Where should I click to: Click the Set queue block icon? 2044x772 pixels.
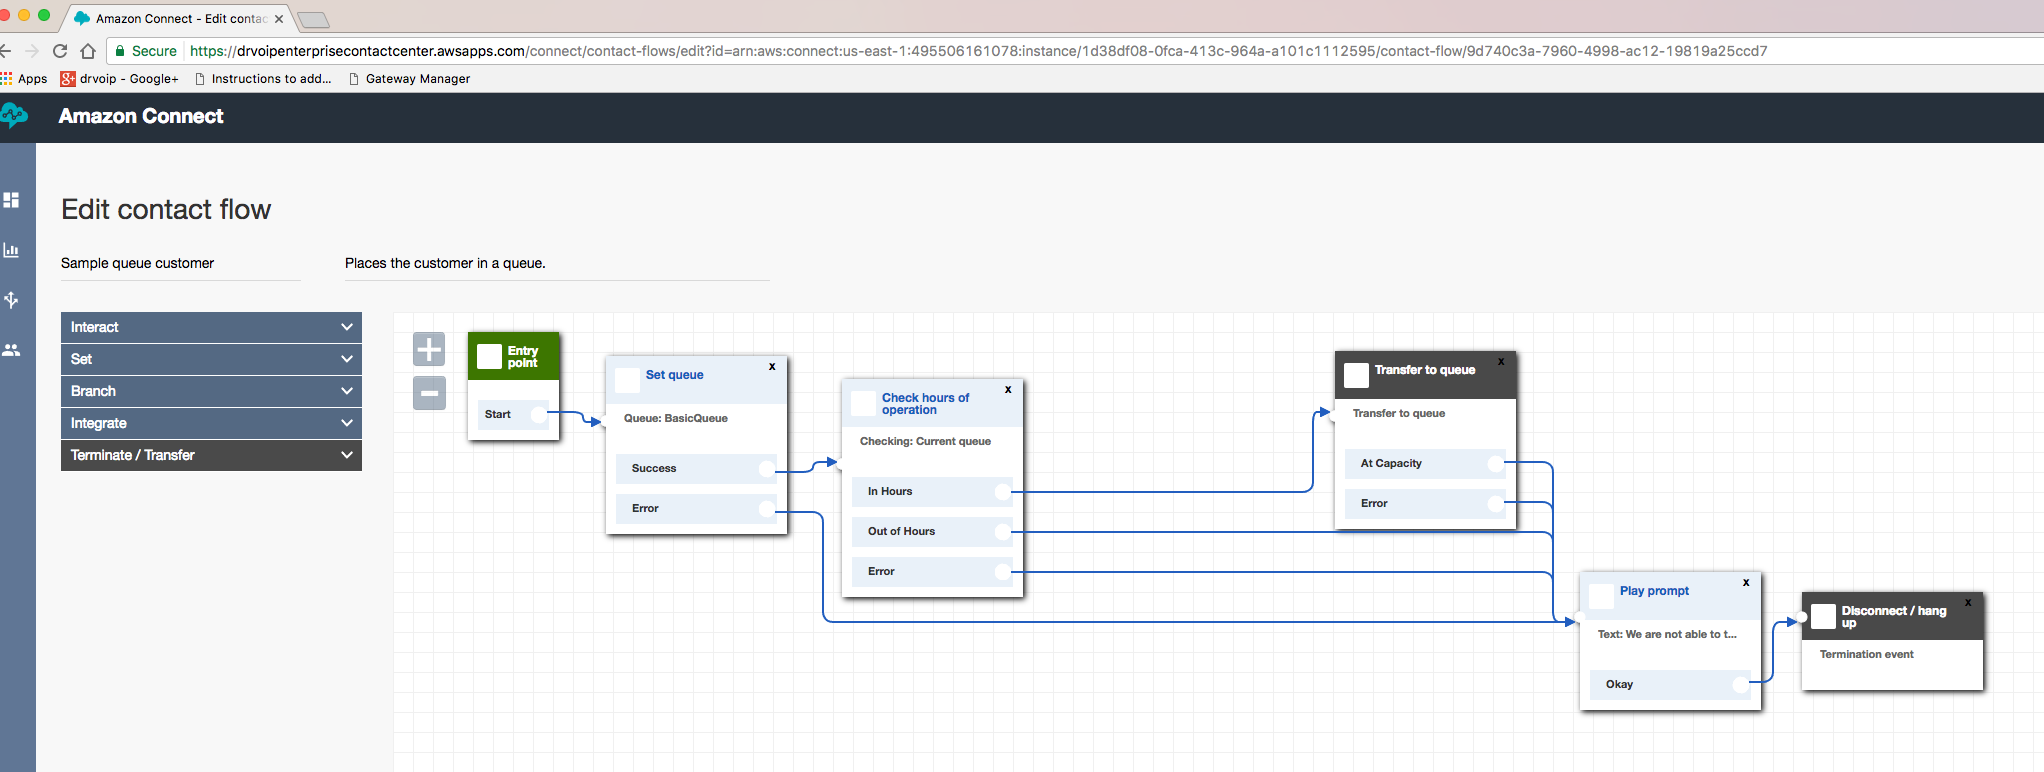(627, 380)
